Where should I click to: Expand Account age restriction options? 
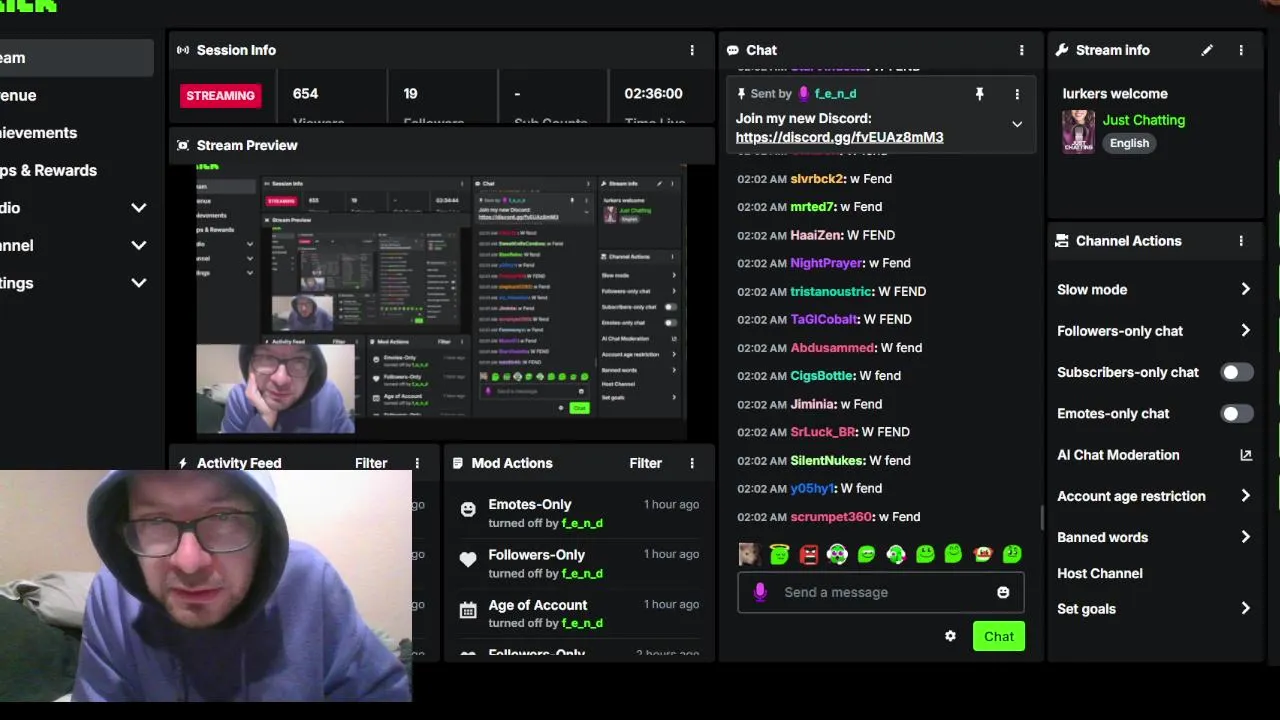point(1245,496)
